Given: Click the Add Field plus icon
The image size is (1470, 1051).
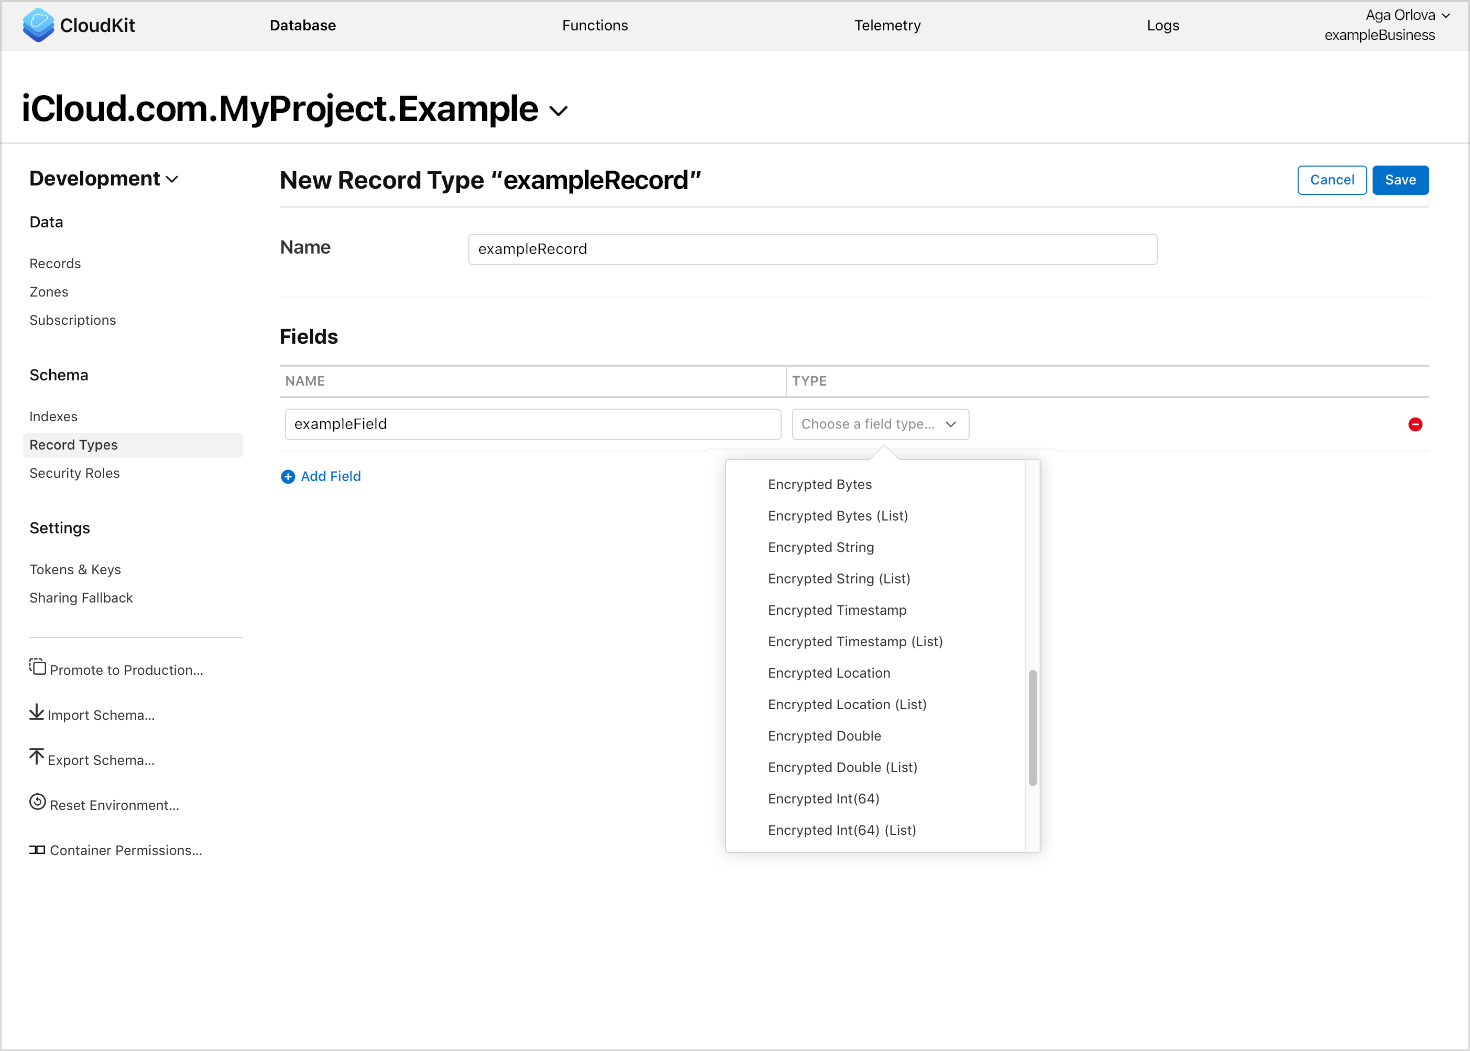Looking at the screenshot, I should click(288, 477).
